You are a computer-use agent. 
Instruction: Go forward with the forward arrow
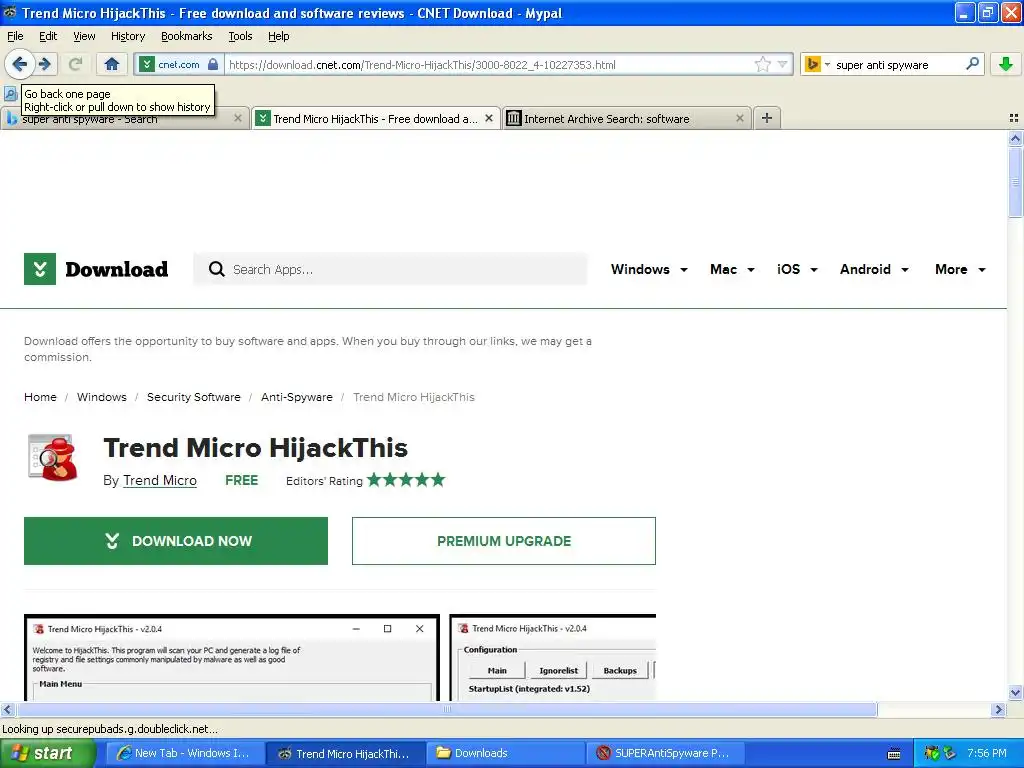(x=44, y=64)
